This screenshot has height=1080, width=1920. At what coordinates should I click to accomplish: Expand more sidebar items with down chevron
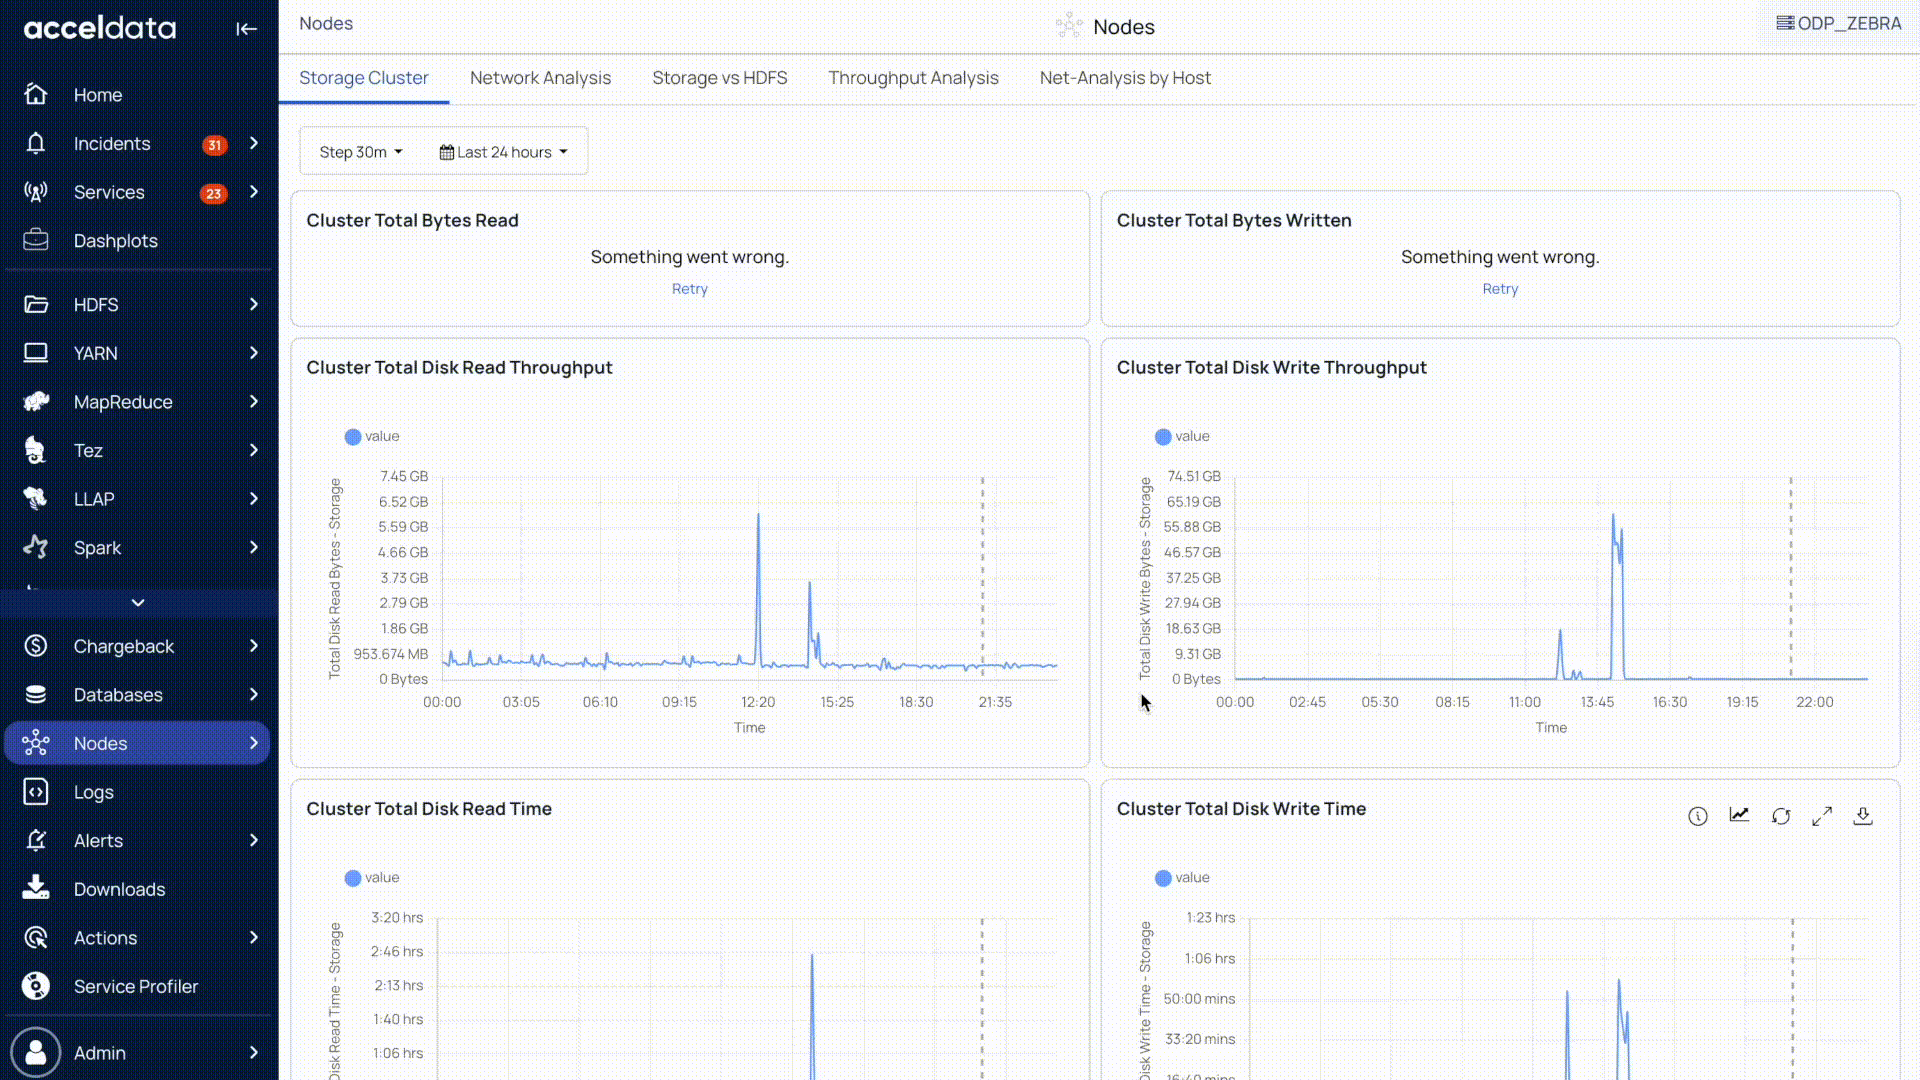[138, 602]
